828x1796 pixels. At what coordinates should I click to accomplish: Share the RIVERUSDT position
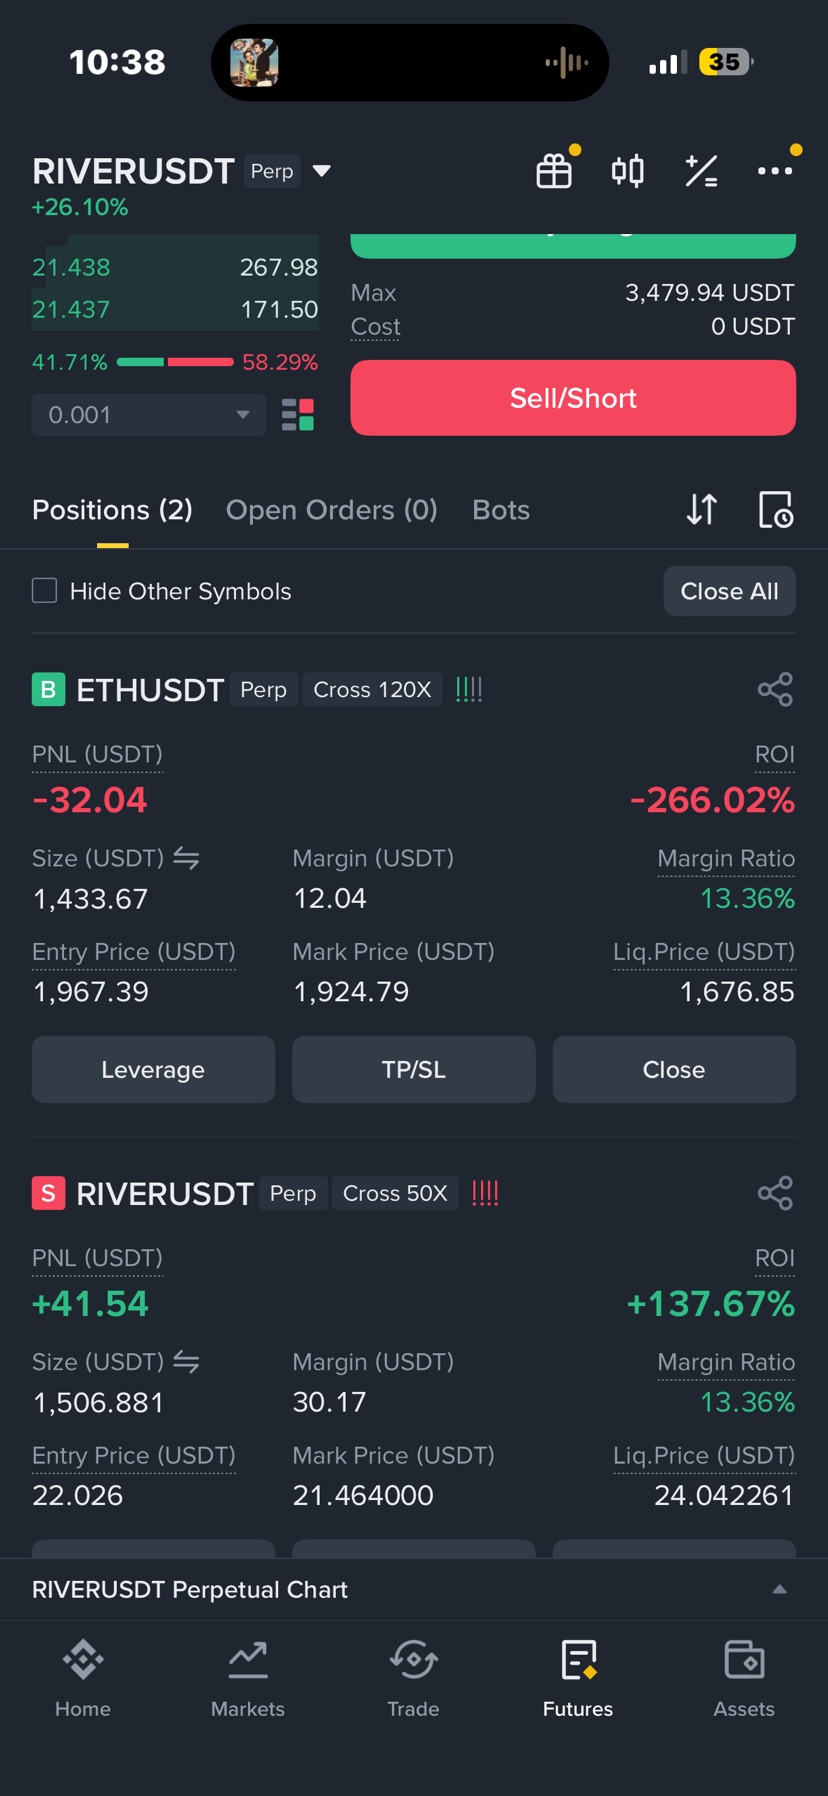pyautogui.click(x=775, y=1193)
